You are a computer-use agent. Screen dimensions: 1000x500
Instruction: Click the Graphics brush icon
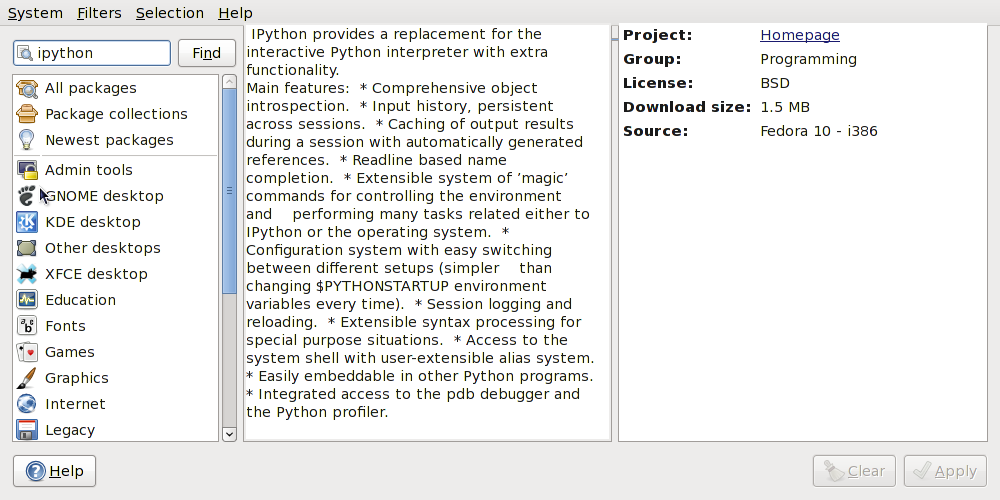27,378
